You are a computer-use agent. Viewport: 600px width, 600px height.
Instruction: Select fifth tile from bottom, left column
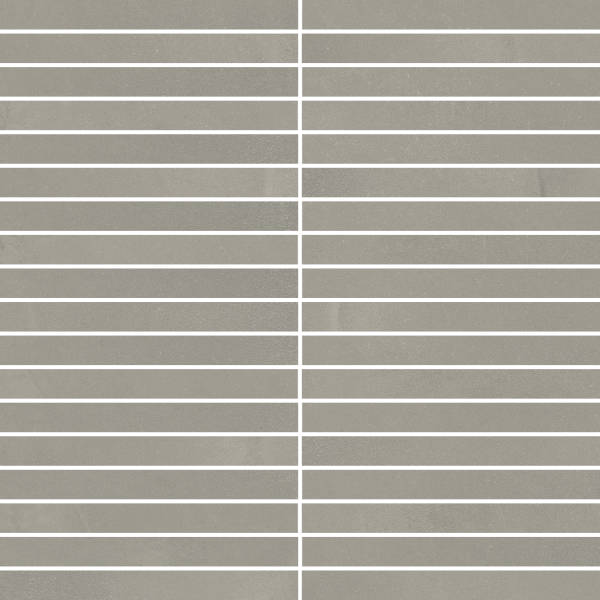click(x=150, y=451)
